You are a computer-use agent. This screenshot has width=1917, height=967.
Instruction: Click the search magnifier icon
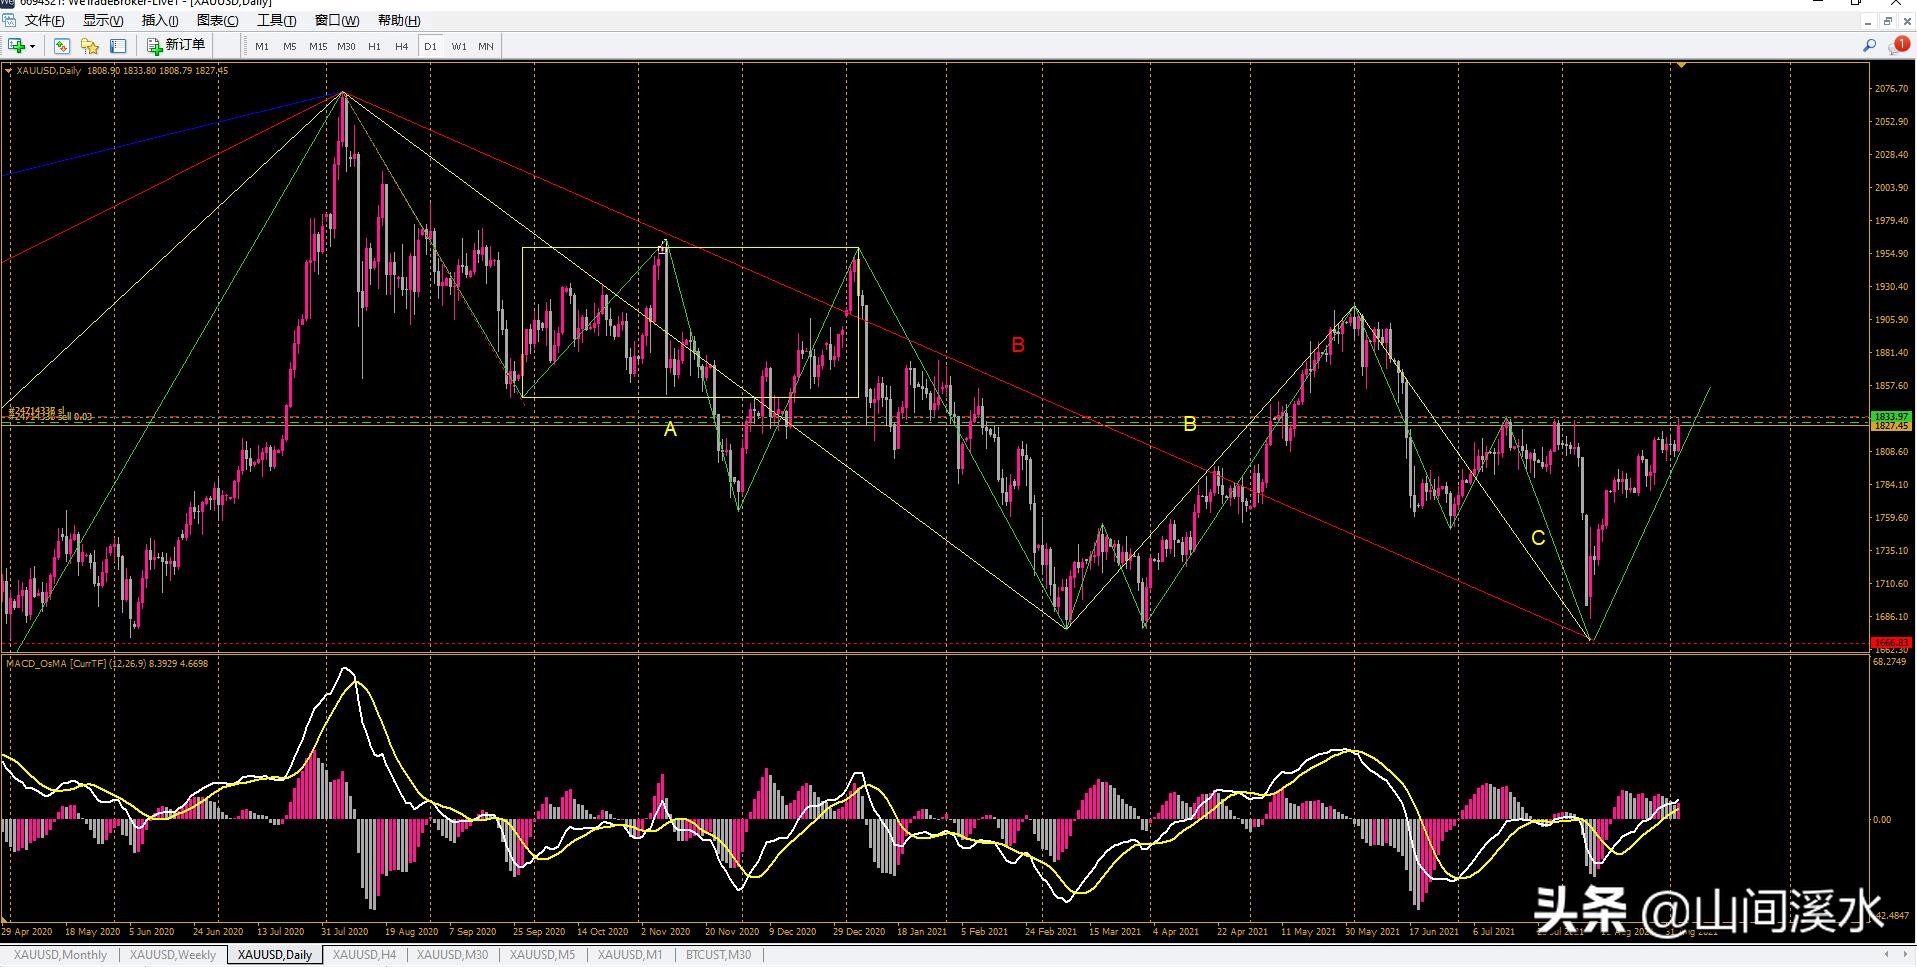pos(1869,46)
